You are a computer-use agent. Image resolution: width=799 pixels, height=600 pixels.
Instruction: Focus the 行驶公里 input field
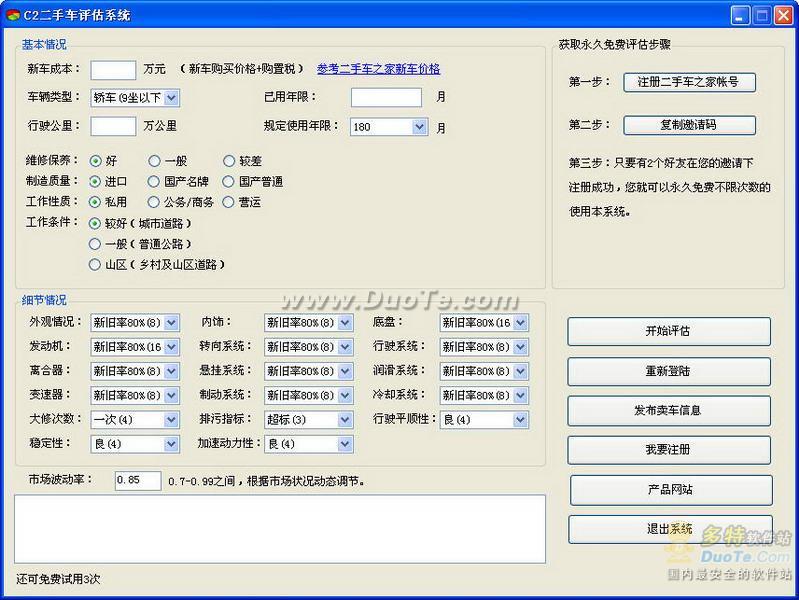click(113, 126)
